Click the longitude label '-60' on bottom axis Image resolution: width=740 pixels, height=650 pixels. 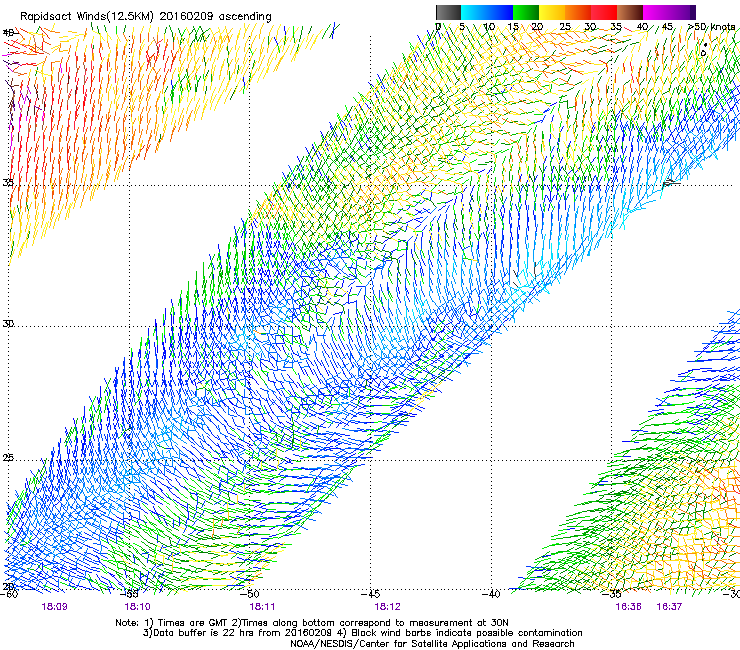pos(9,594)
